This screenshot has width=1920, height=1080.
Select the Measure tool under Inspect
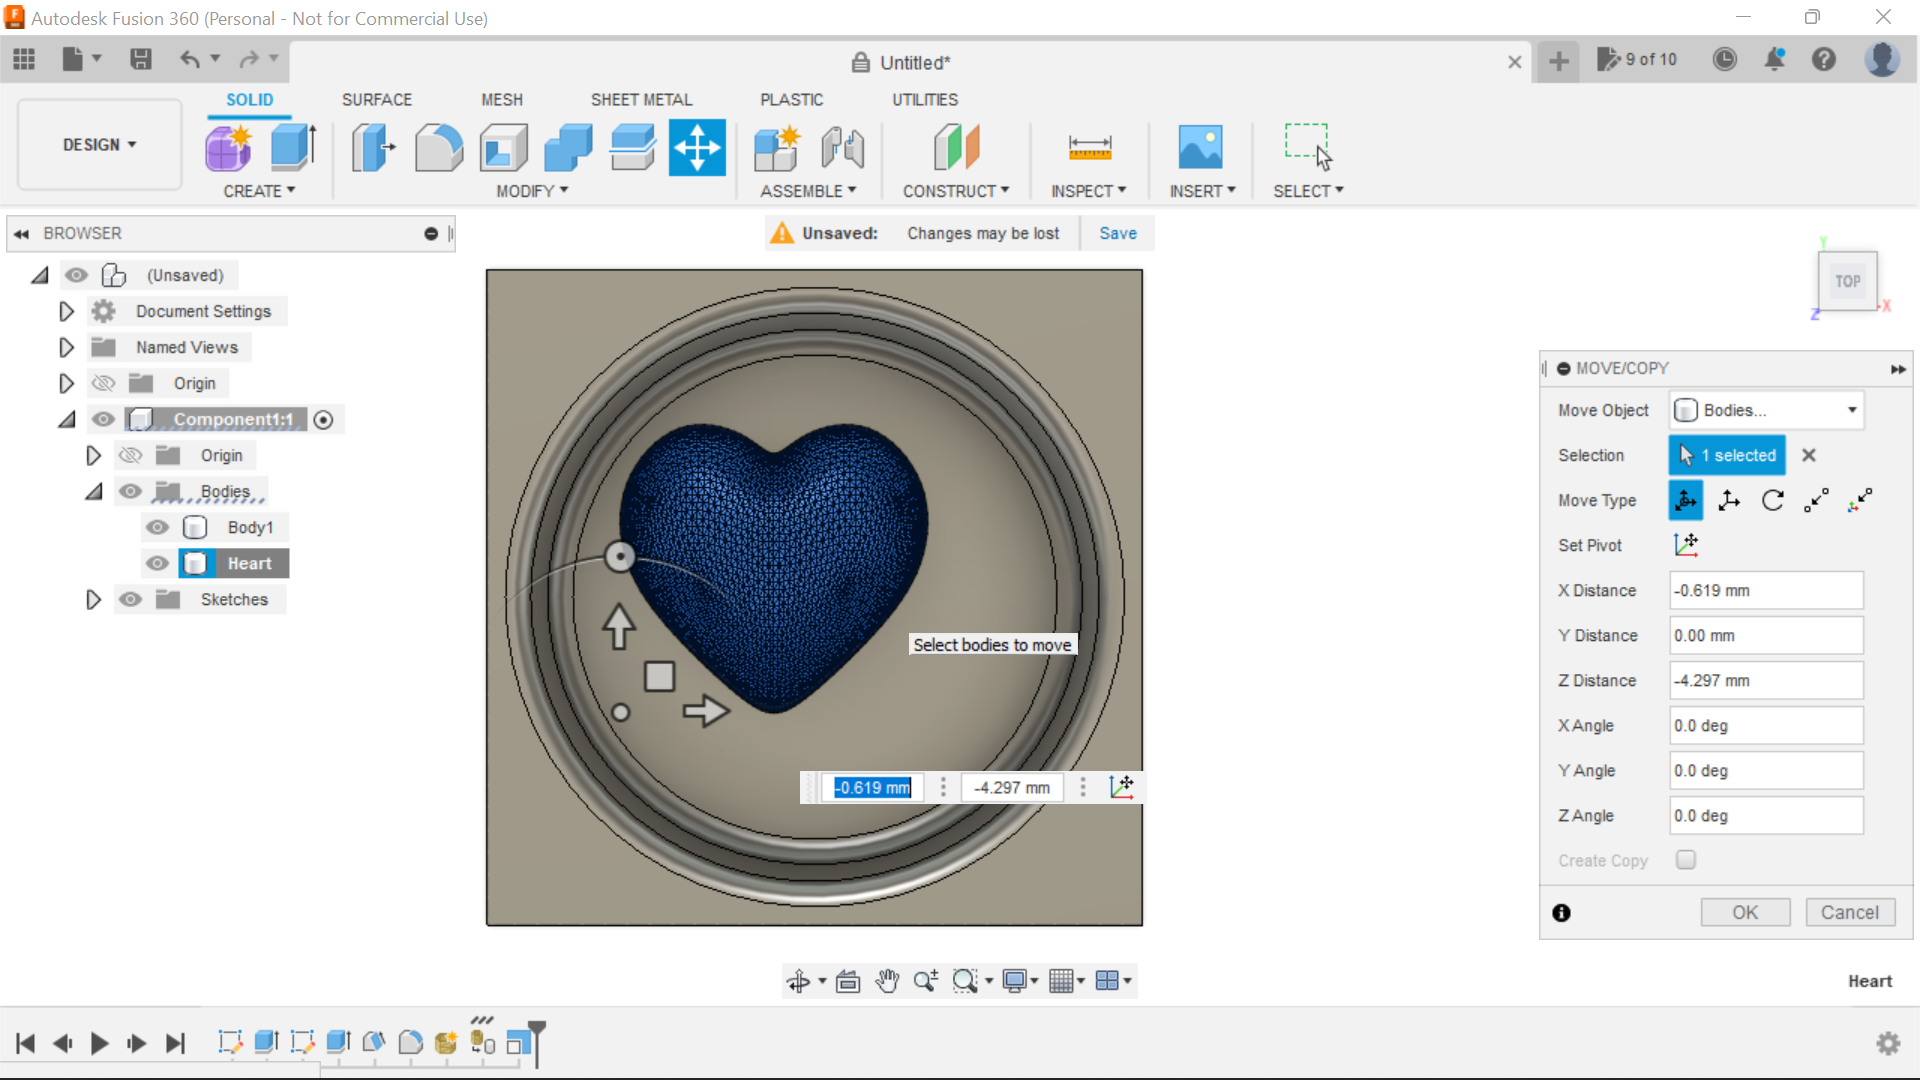(1089, 147)
